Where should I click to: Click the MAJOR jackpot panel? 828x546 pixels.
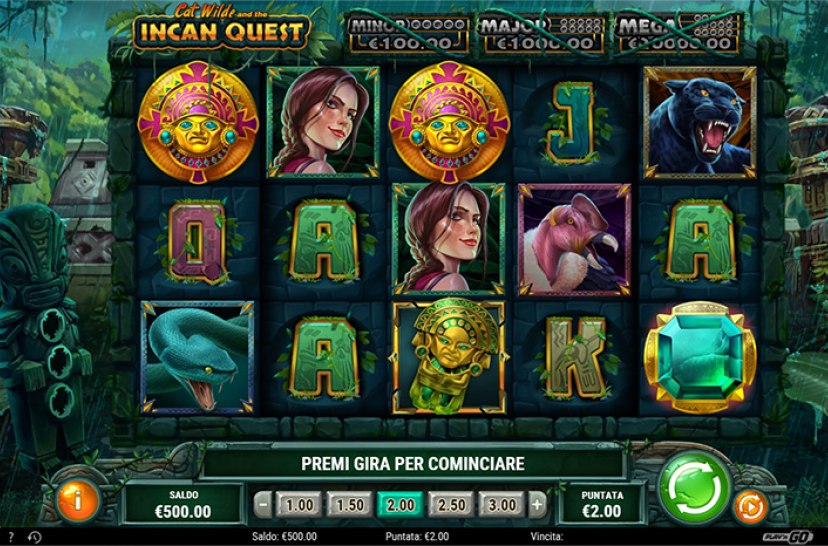(543, 34)
